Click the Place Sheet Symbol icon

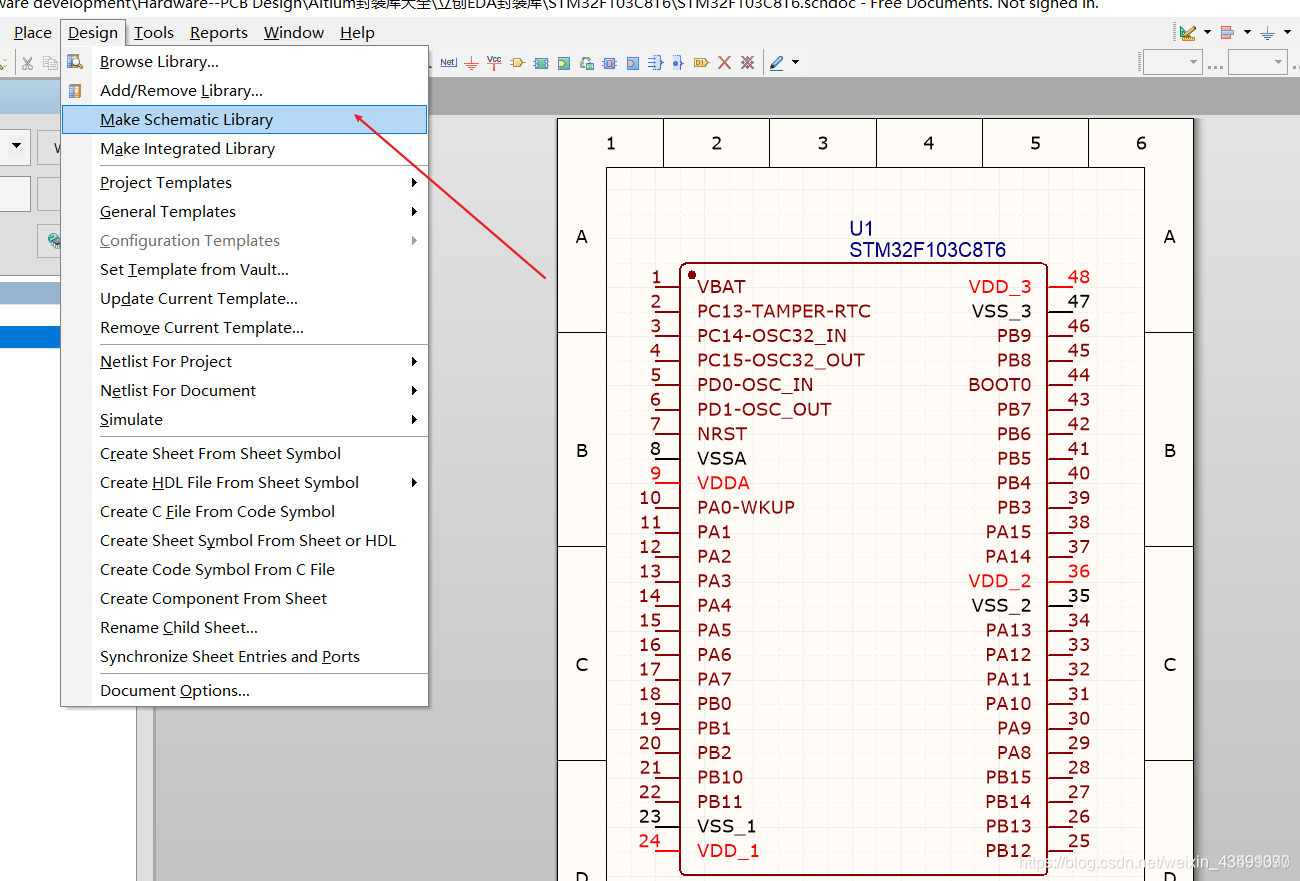point(541,62)
